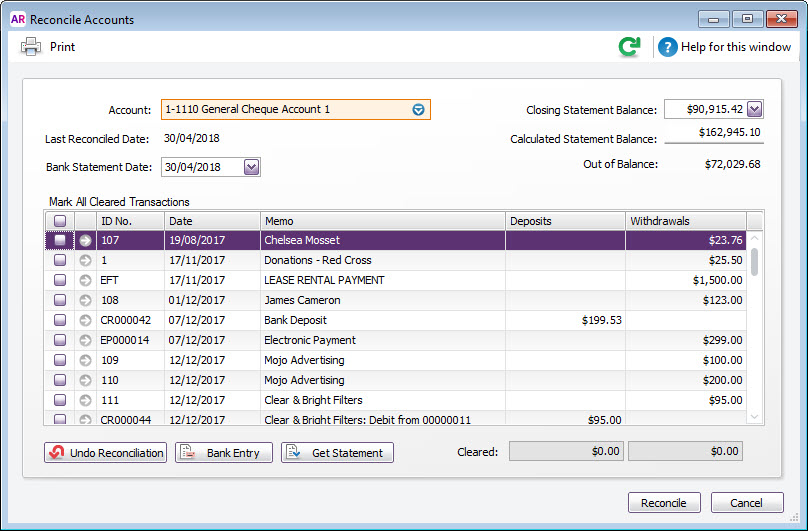The width and height of the screenshot is (808, 531).
Task: Open the Bank Statement Date picker
Action: pyautogui.click(x=251, y=167)
